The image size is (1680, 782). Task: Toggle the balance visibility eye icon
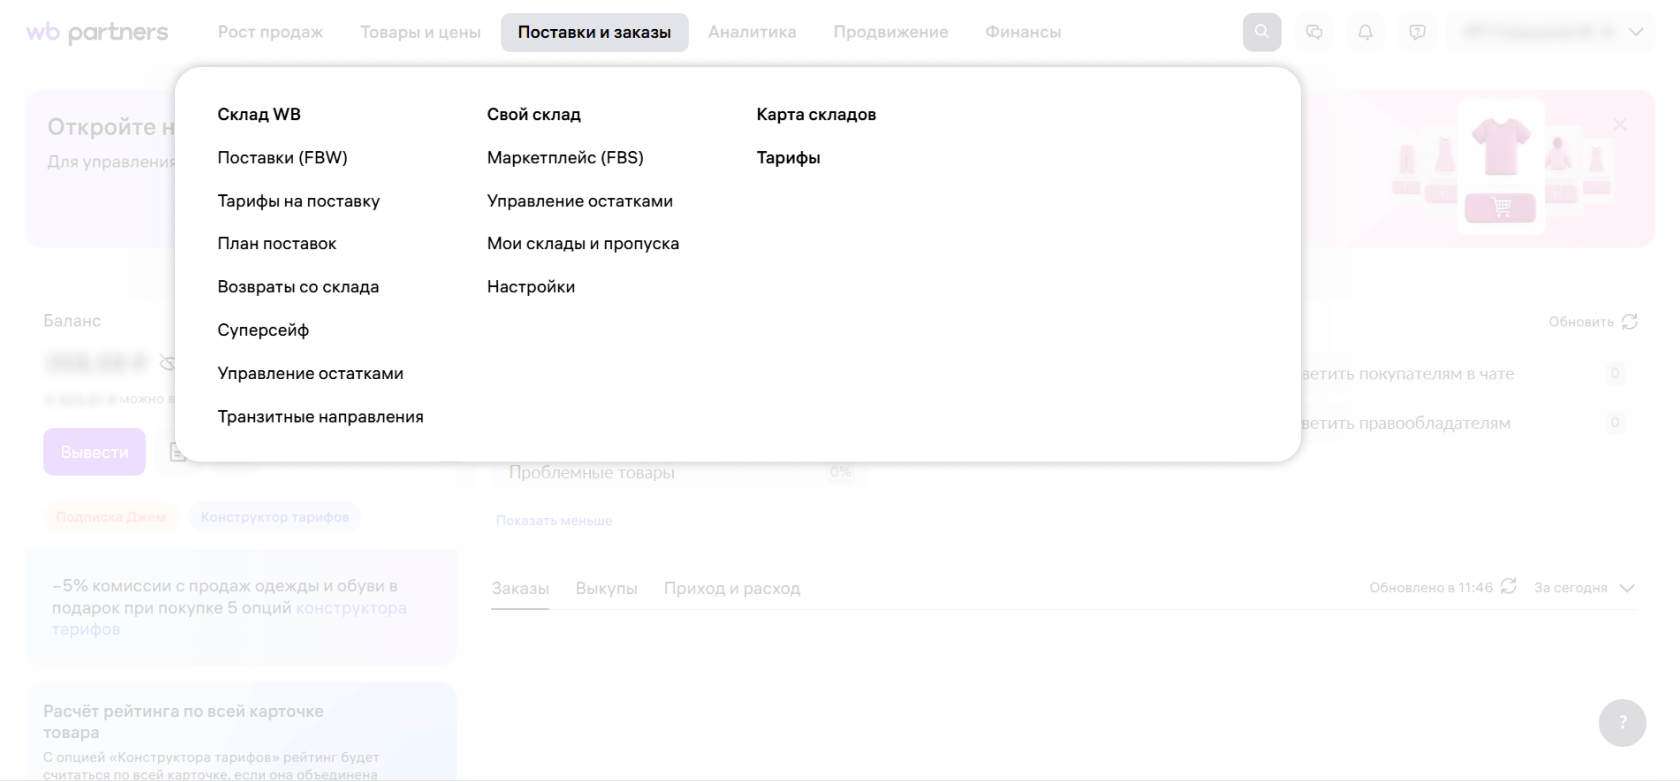(x=168, y=362)
